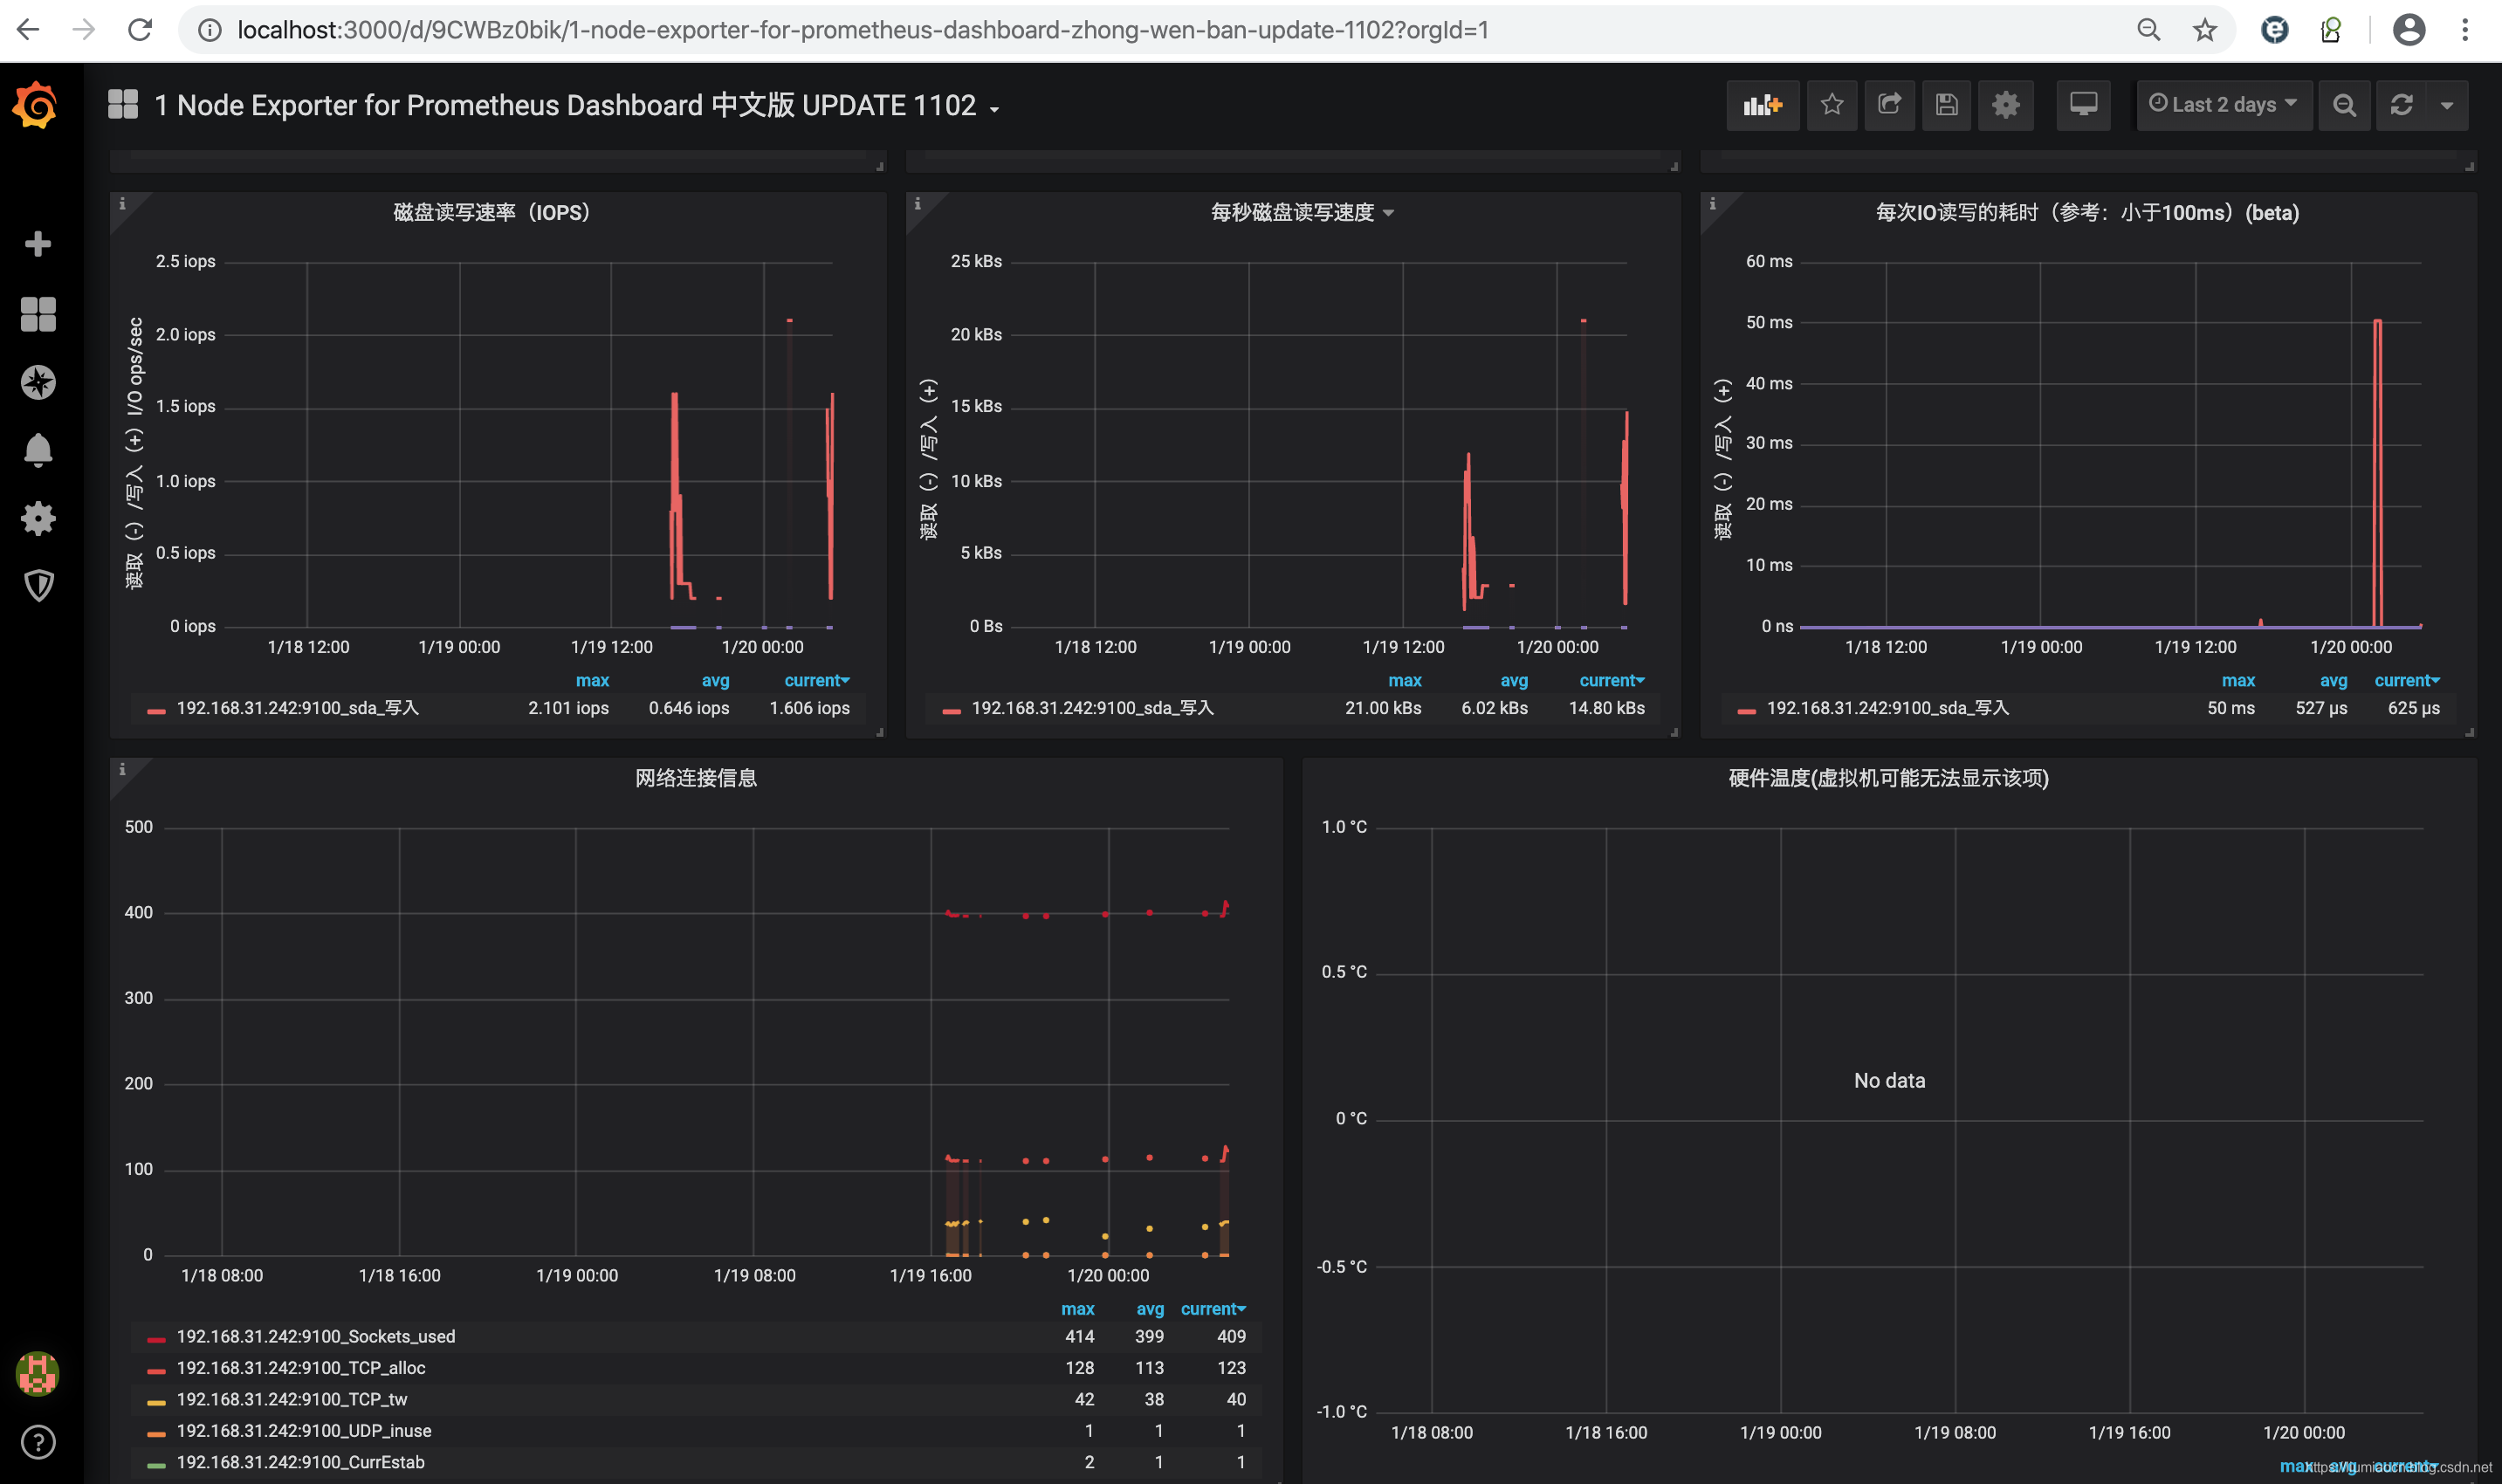Viewport: 2502px width, 1484px height.
Task: Toggle sda_写入 series in the IOPS legend
Action: click(x=298, y=708)
